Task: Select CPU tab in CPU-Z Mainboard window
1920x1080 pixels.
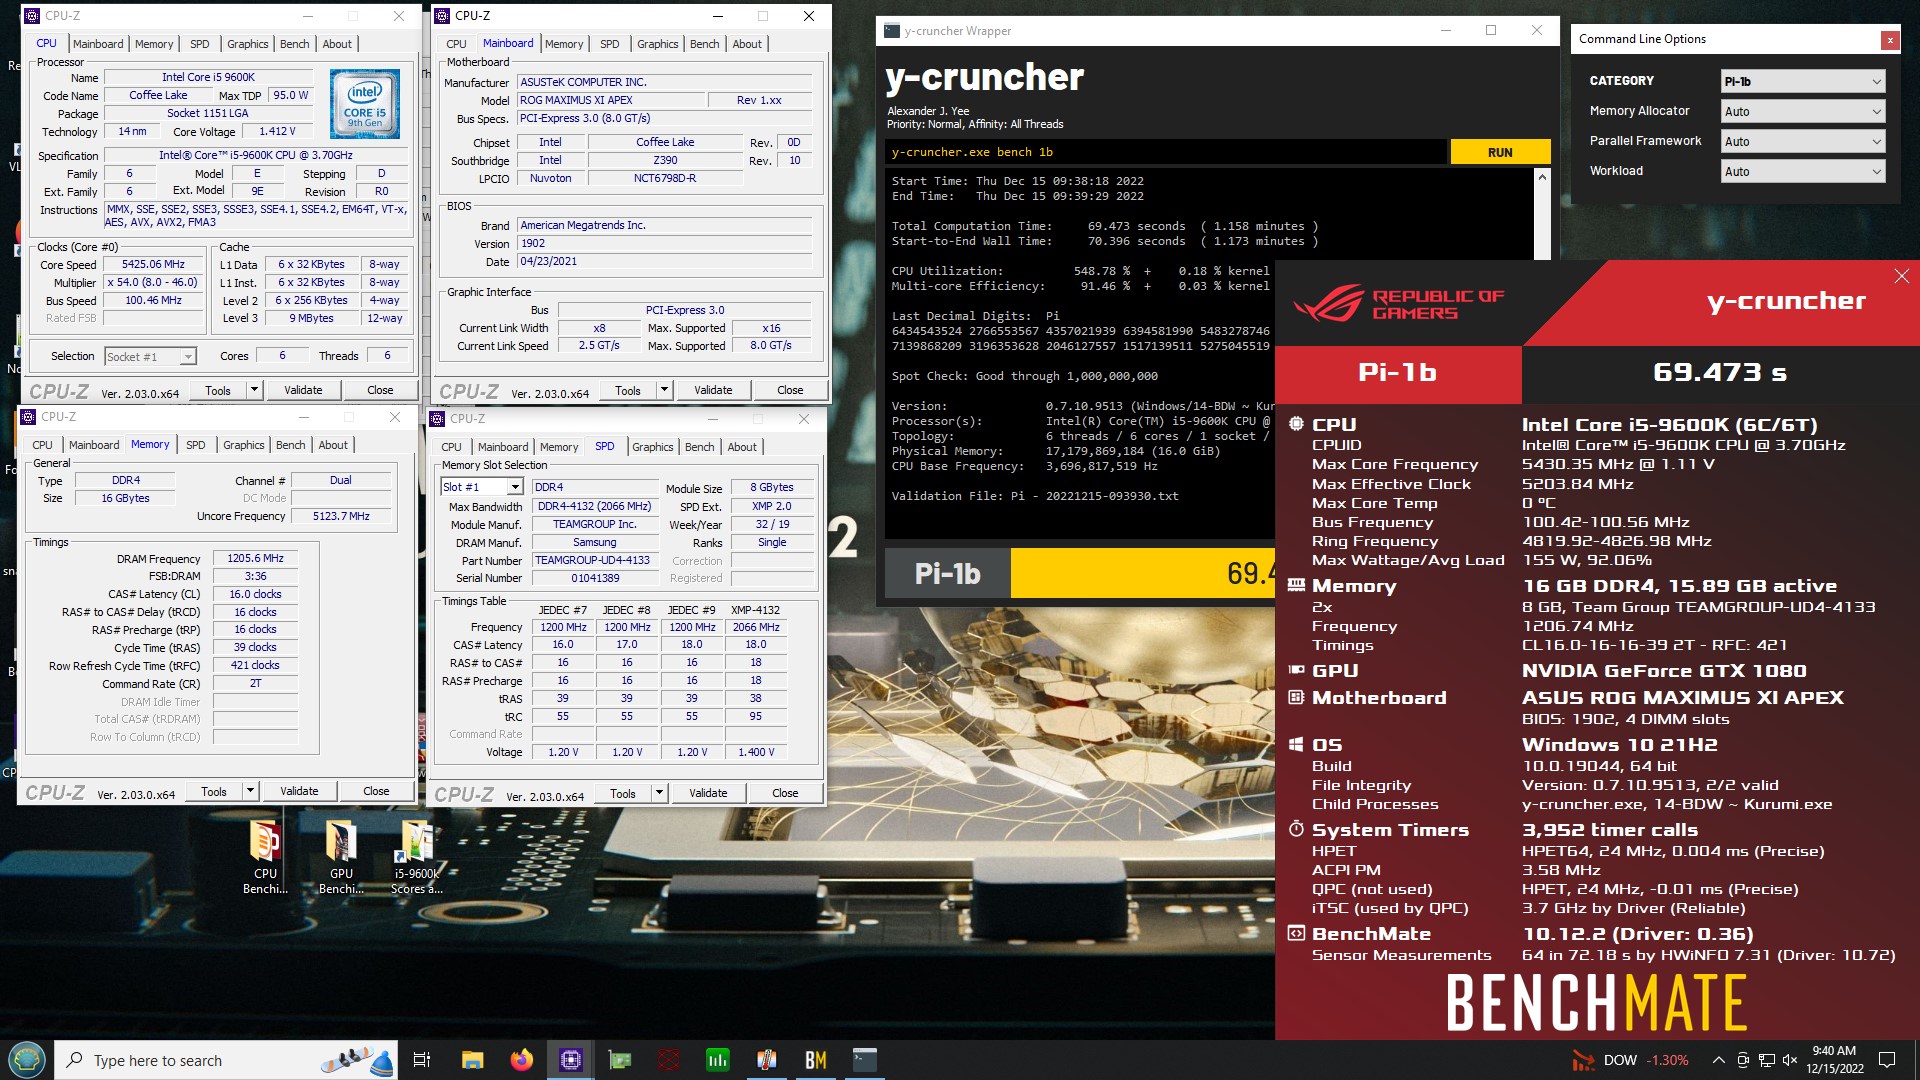Action: pos(456,44)
